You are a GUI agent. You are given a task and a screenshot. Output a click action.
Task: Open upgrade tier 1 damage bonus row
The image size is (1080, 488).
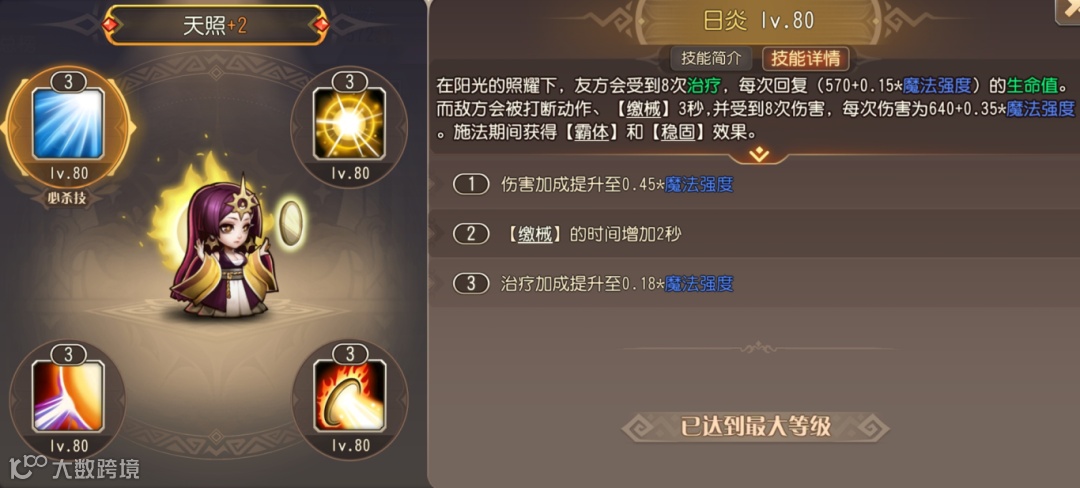click(754, 184)
